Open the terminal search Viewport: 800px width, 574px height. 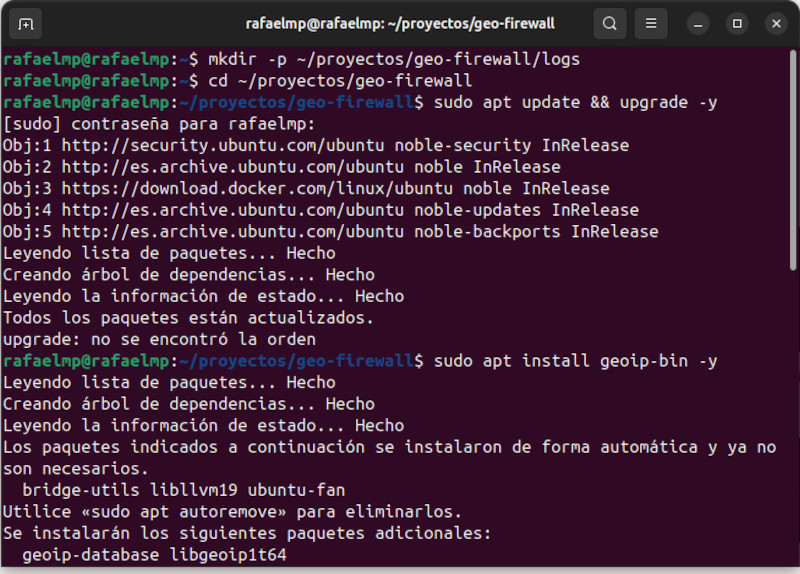(x=610, y=23)
